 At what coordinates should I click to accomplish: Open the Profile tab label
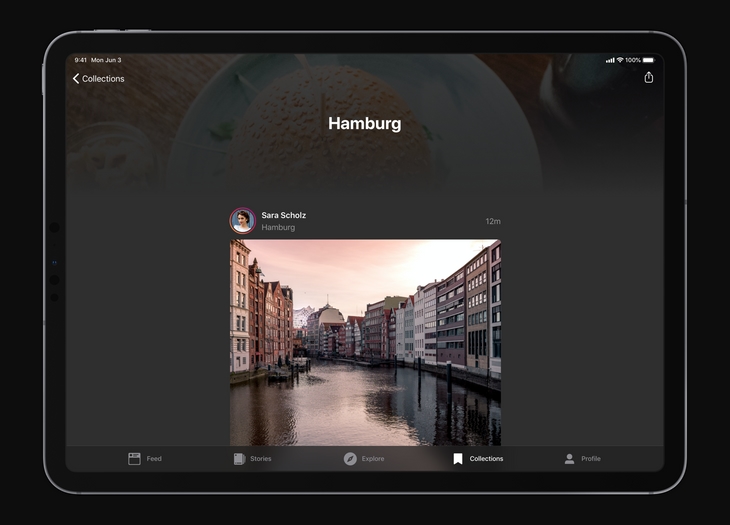pyautogui.click(x=591, y=459)
